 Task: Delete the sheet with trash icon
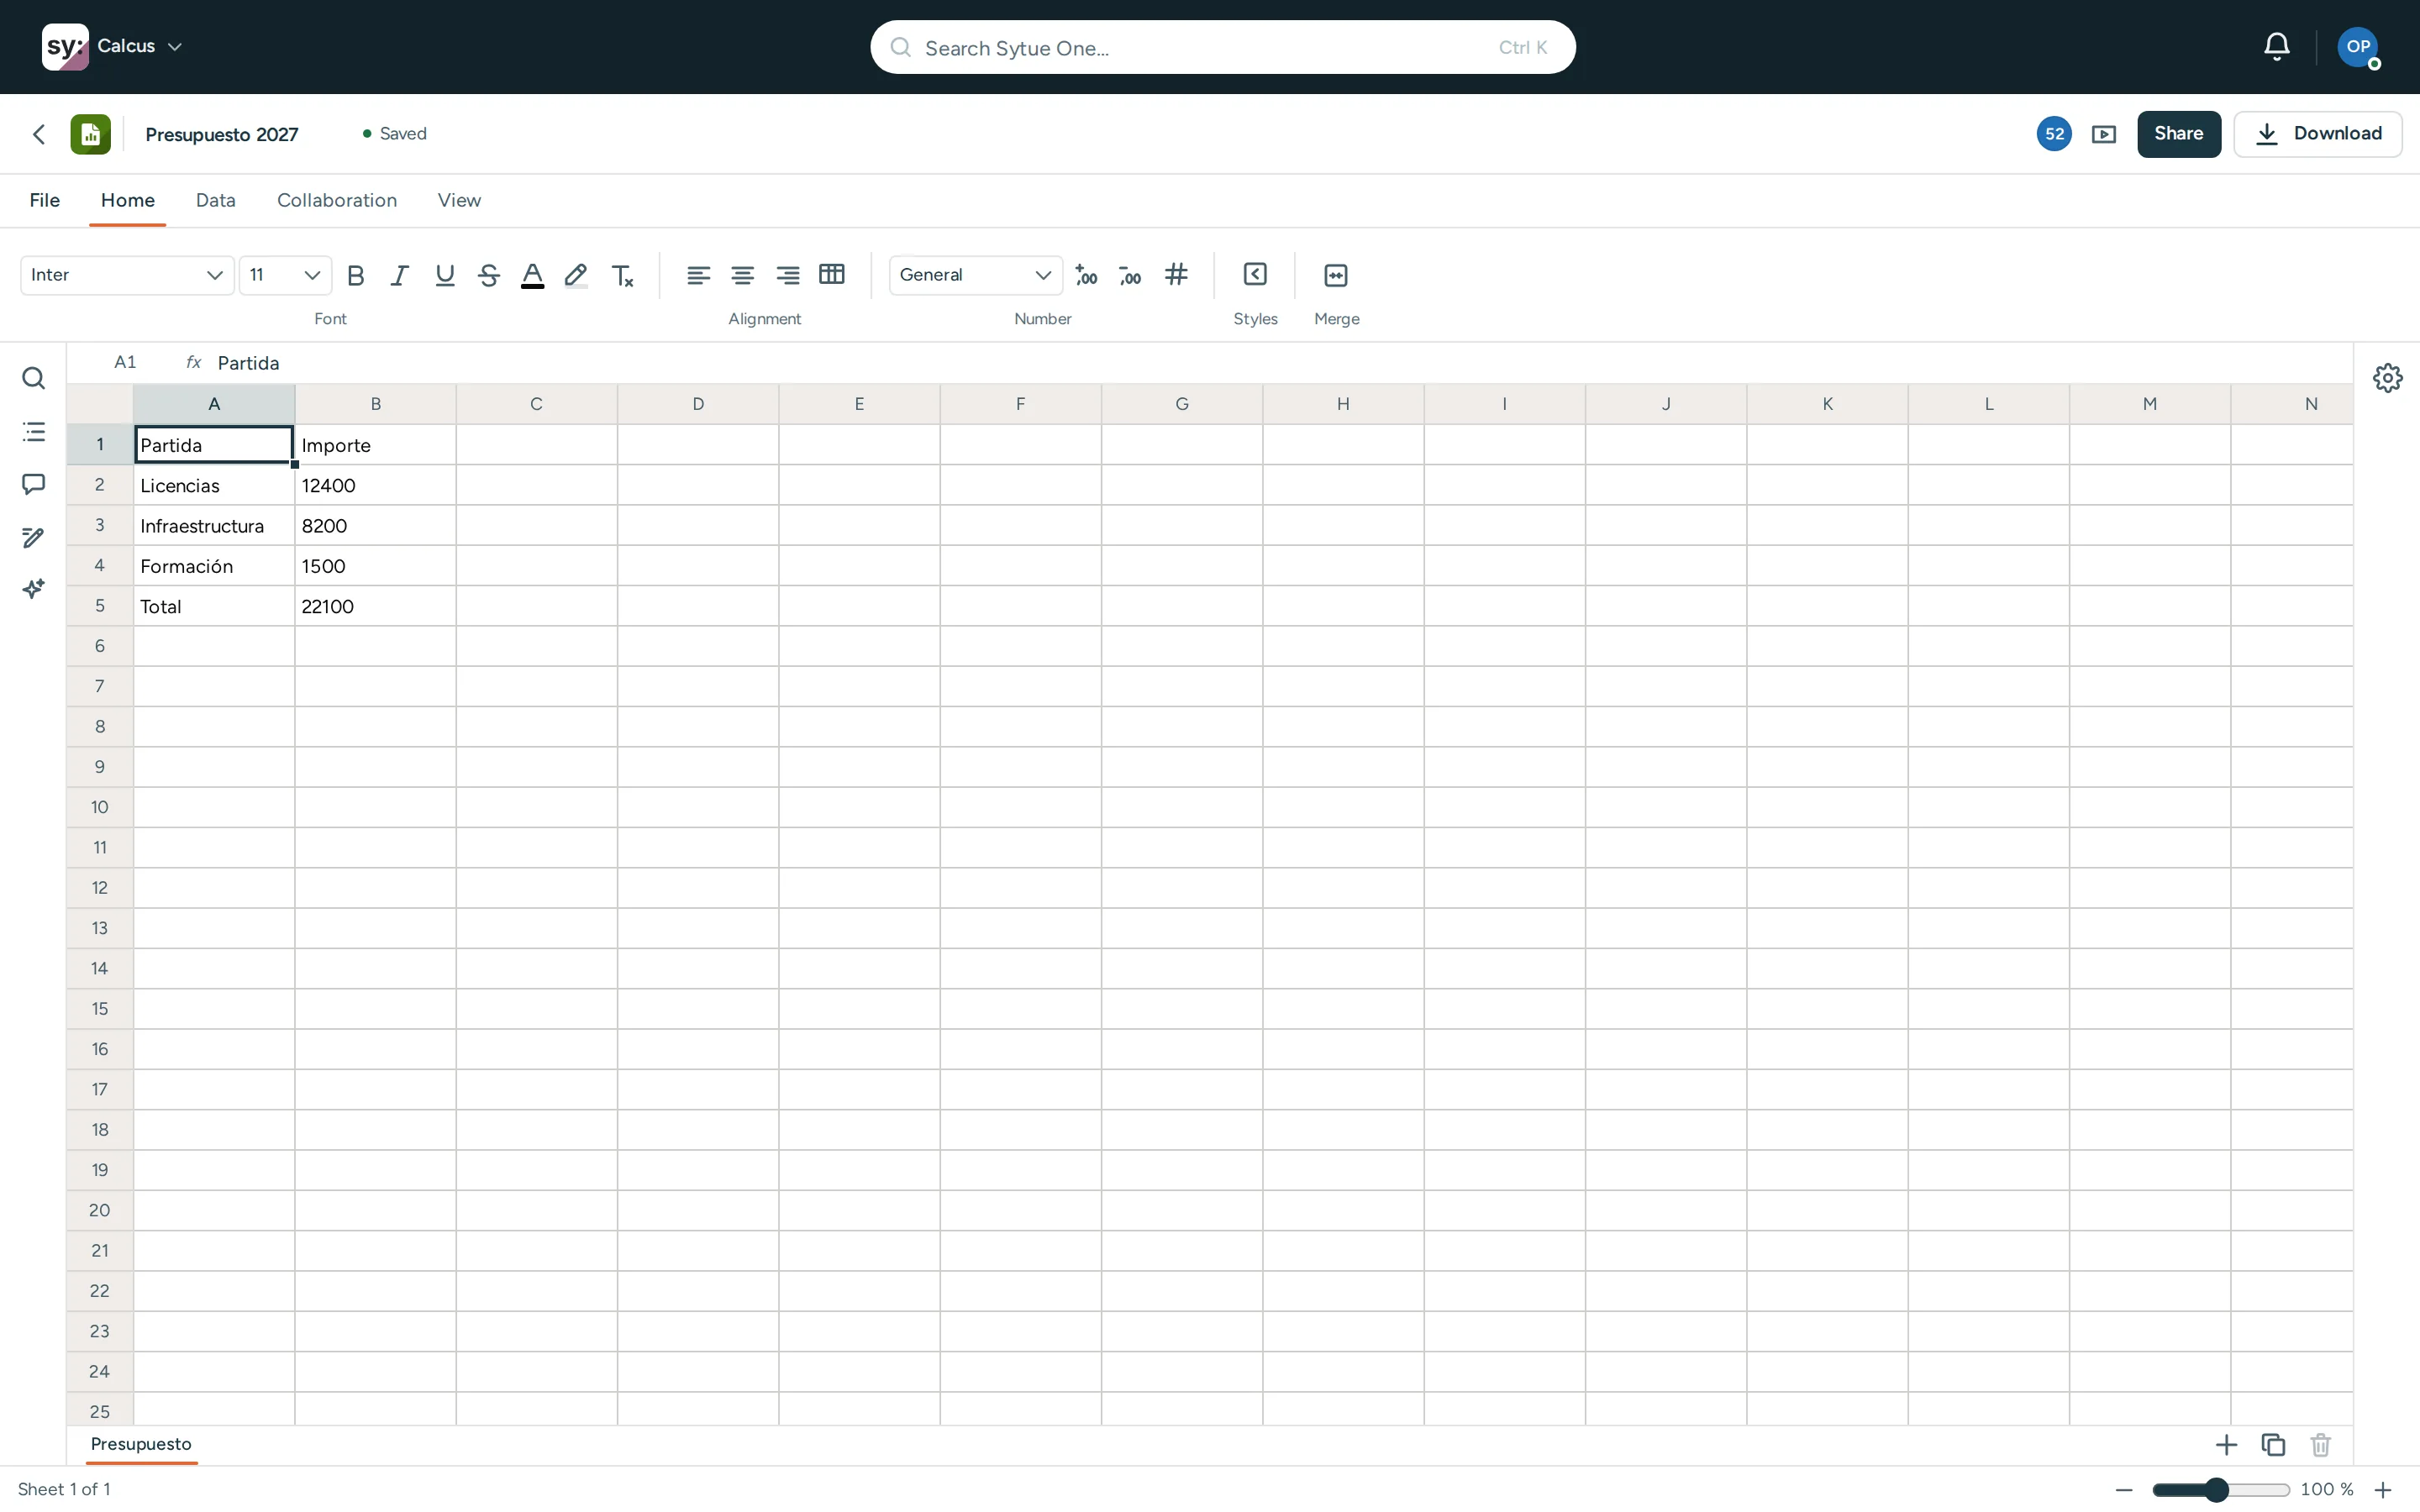pyautogui.click(x=2321, y=1445)
